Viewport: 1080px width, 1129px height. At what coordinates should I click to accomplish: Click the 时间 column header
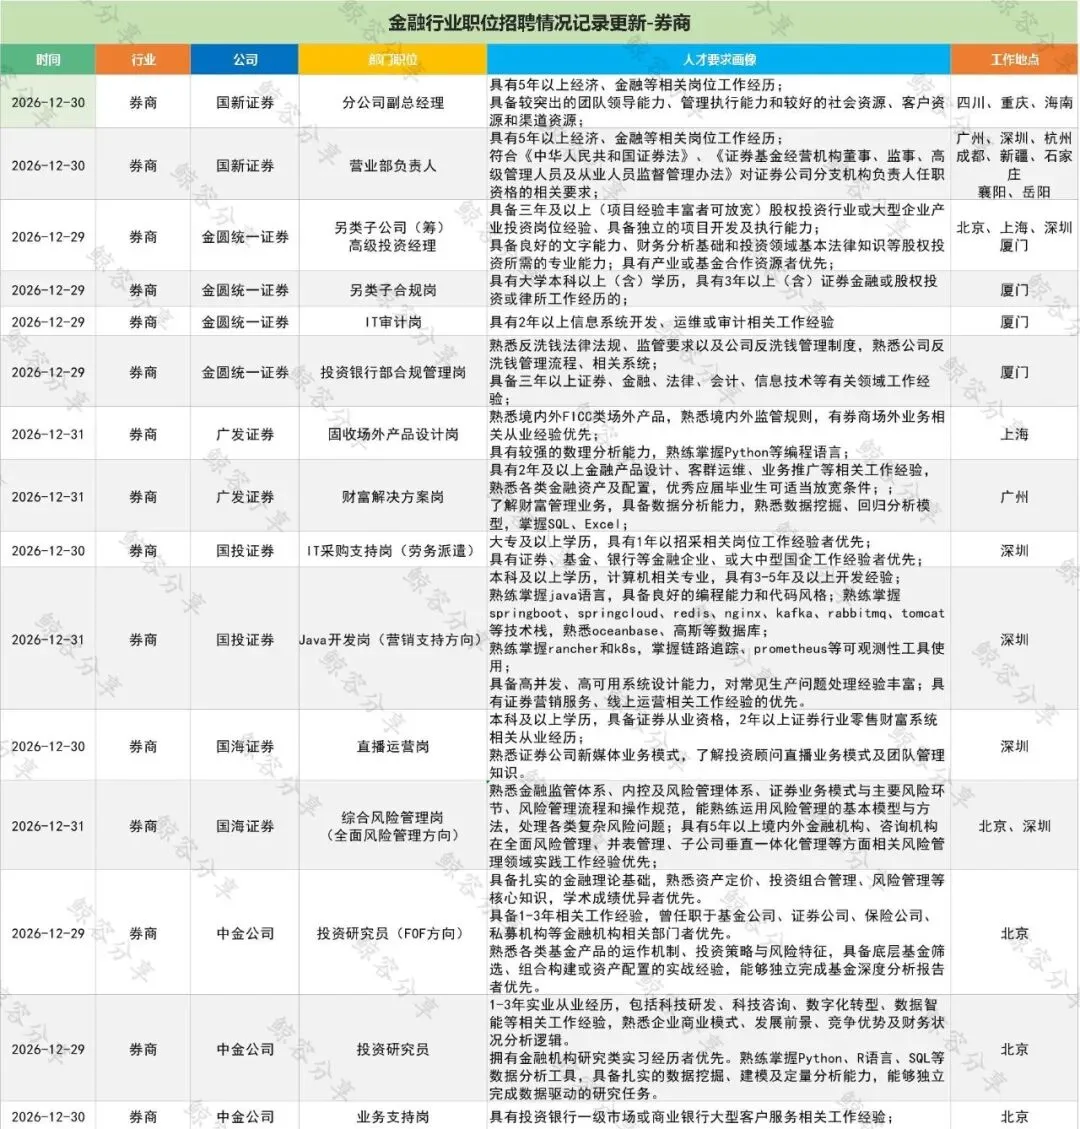[48, 60]
